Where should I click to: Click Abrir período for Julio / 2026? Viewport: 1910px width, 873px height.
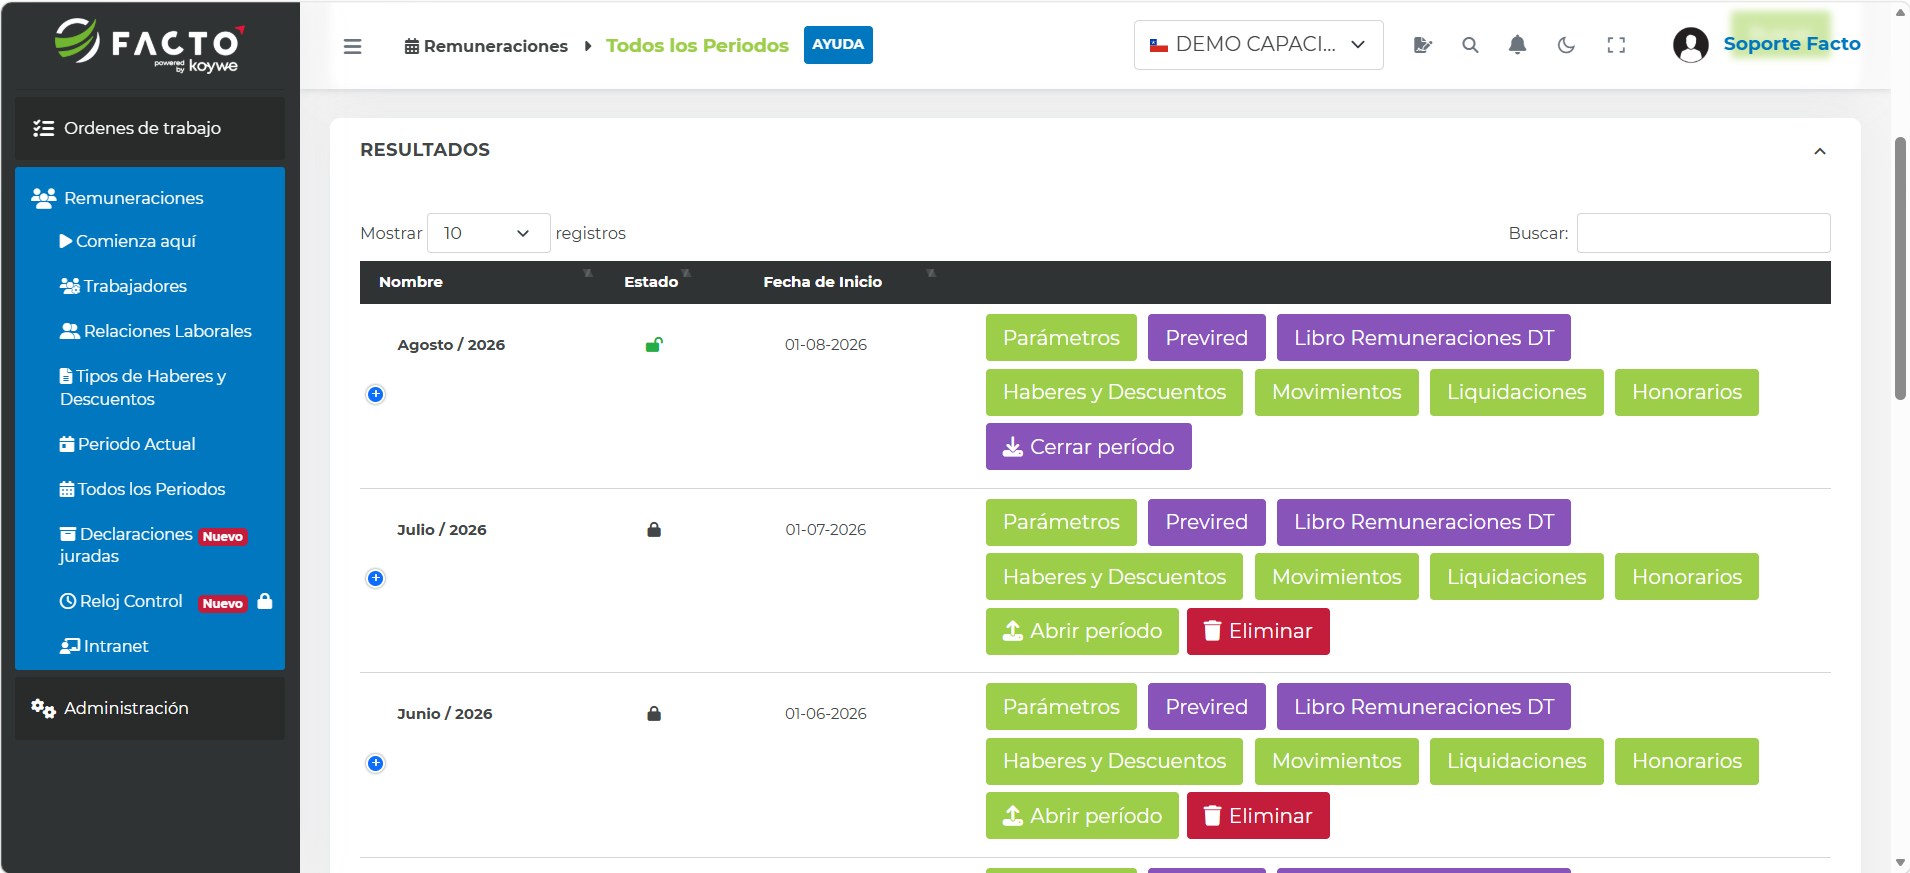coord(1082,631)
